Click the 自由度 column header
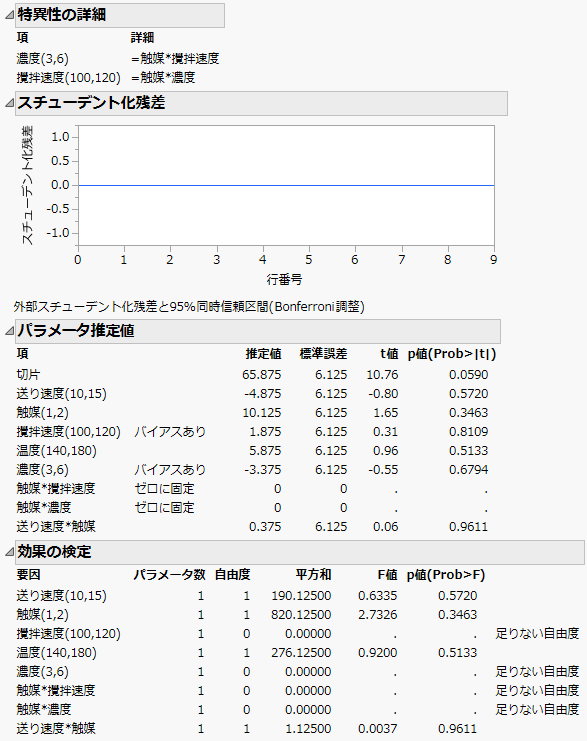This screenshot has width=587, height=741. click(232, 575)
